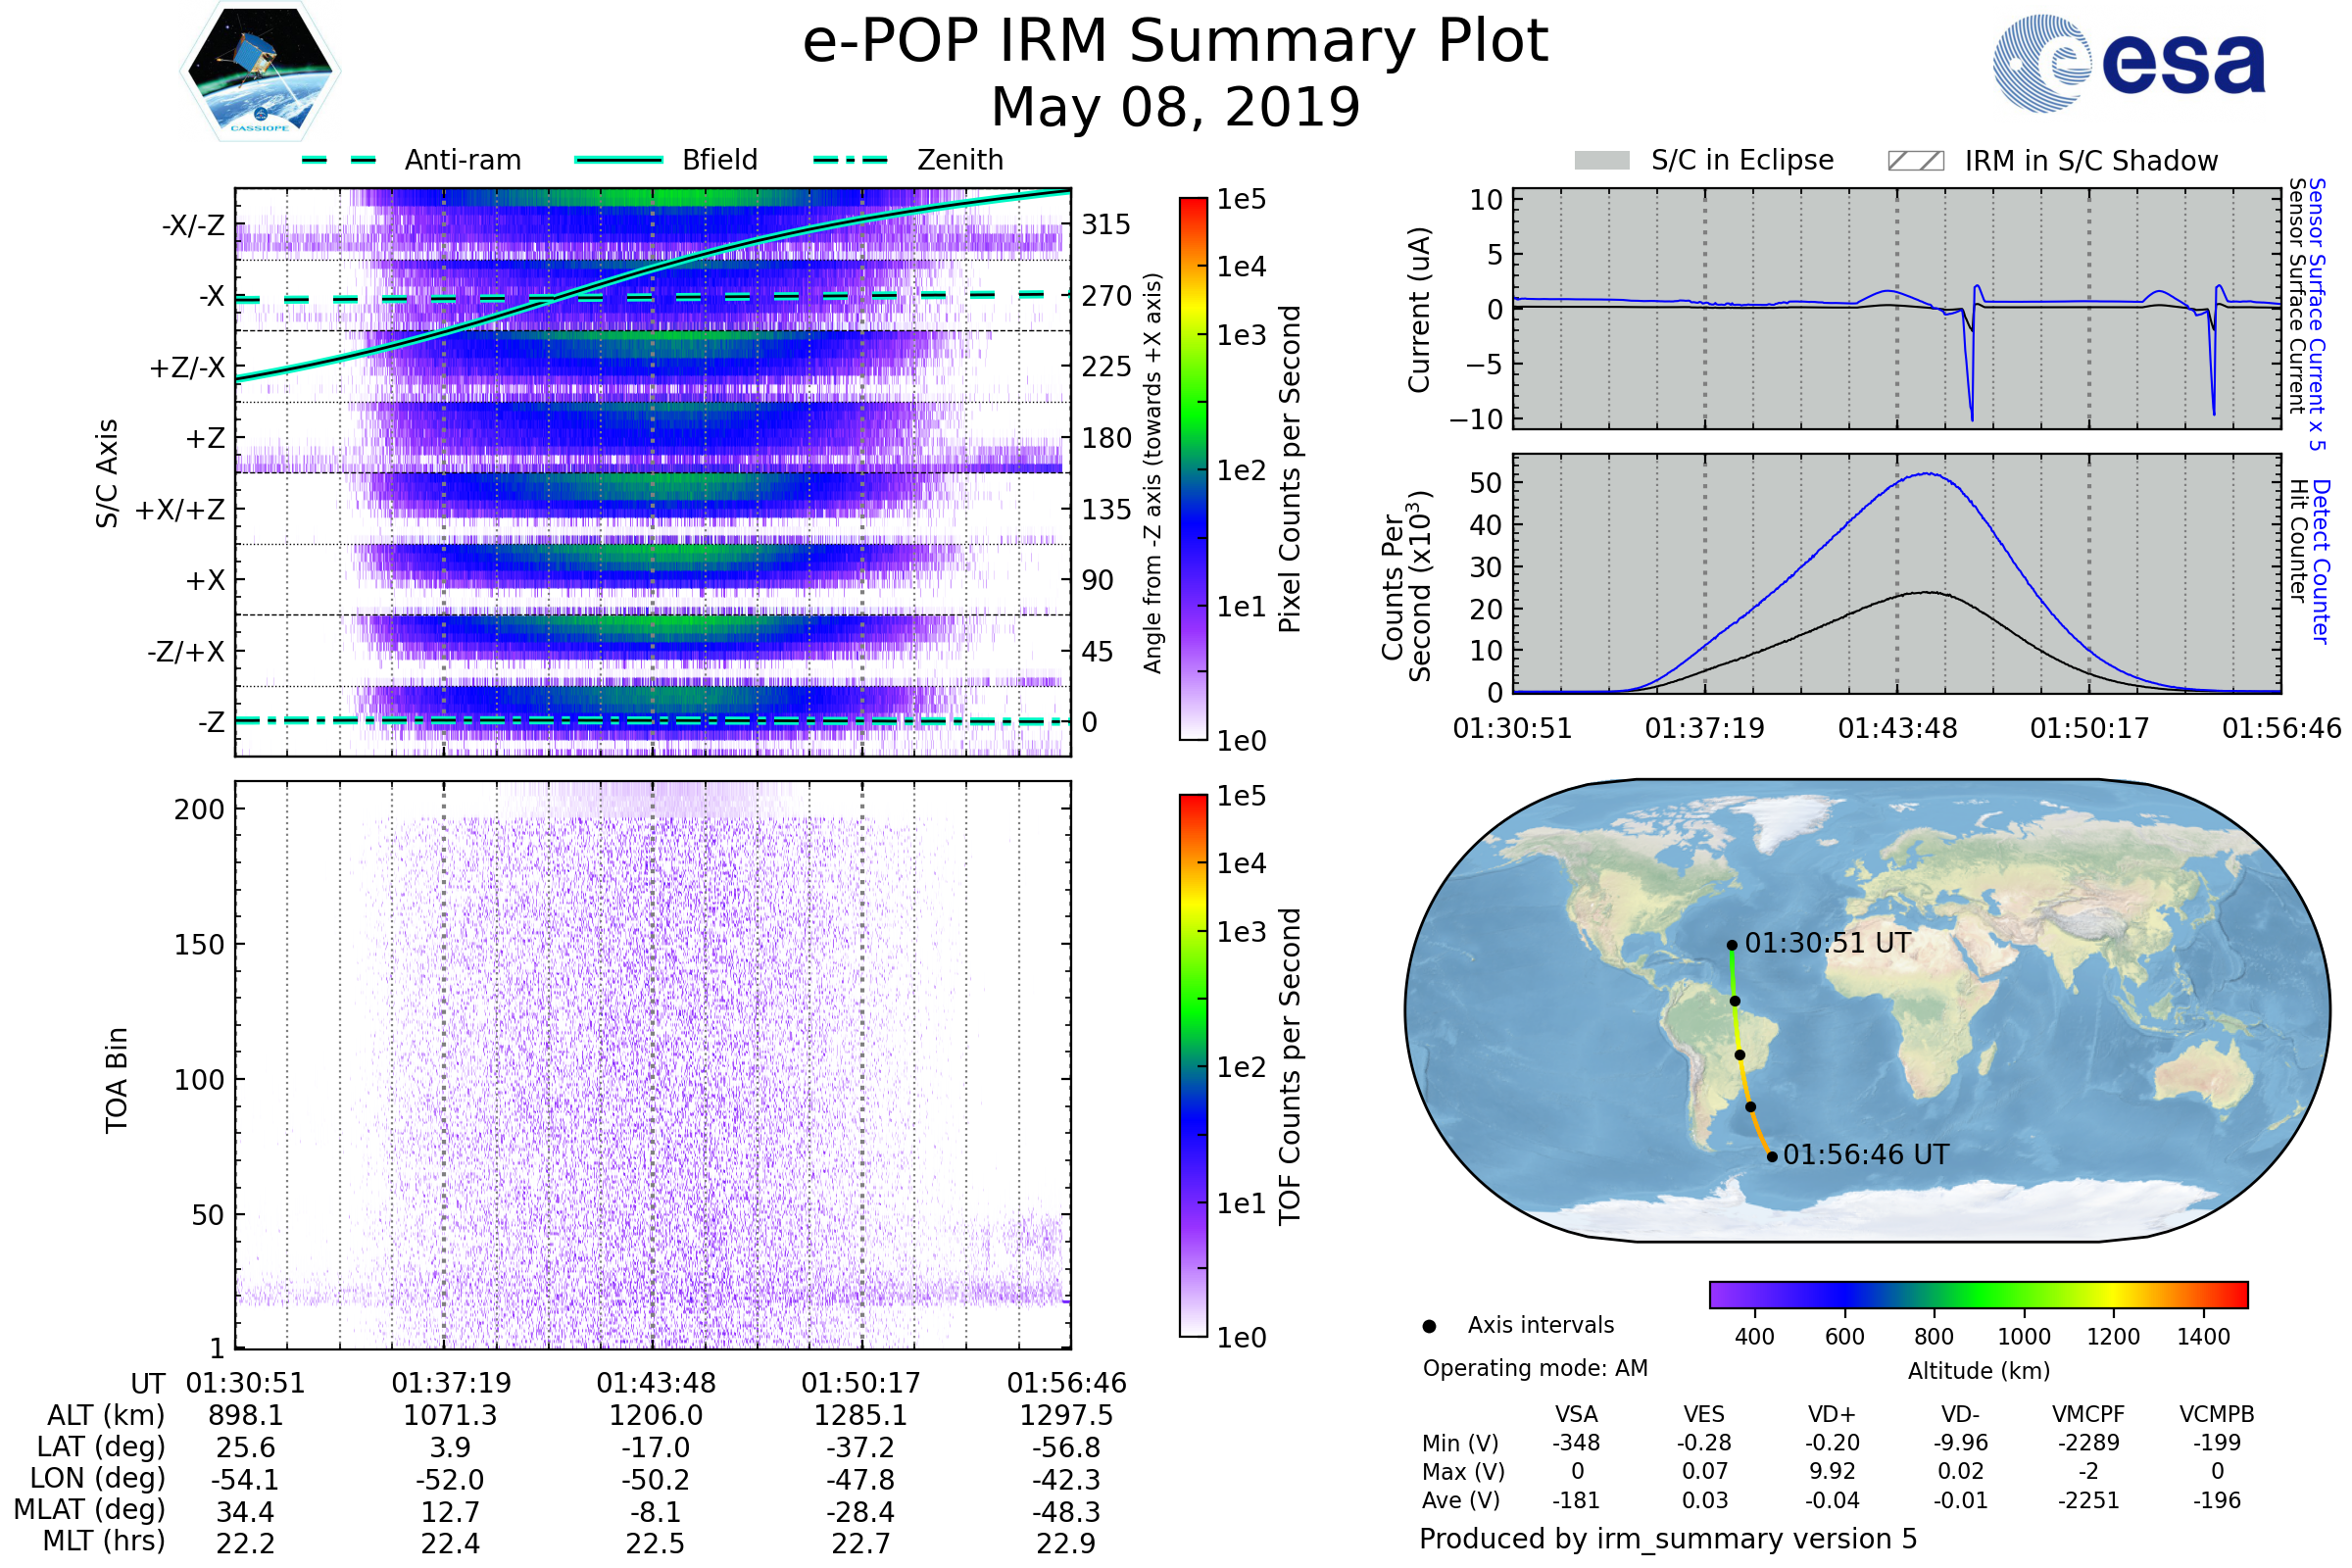2352x1568 pixels.
Task: Click the Bfield solid line legend marker
Action: 618,160
